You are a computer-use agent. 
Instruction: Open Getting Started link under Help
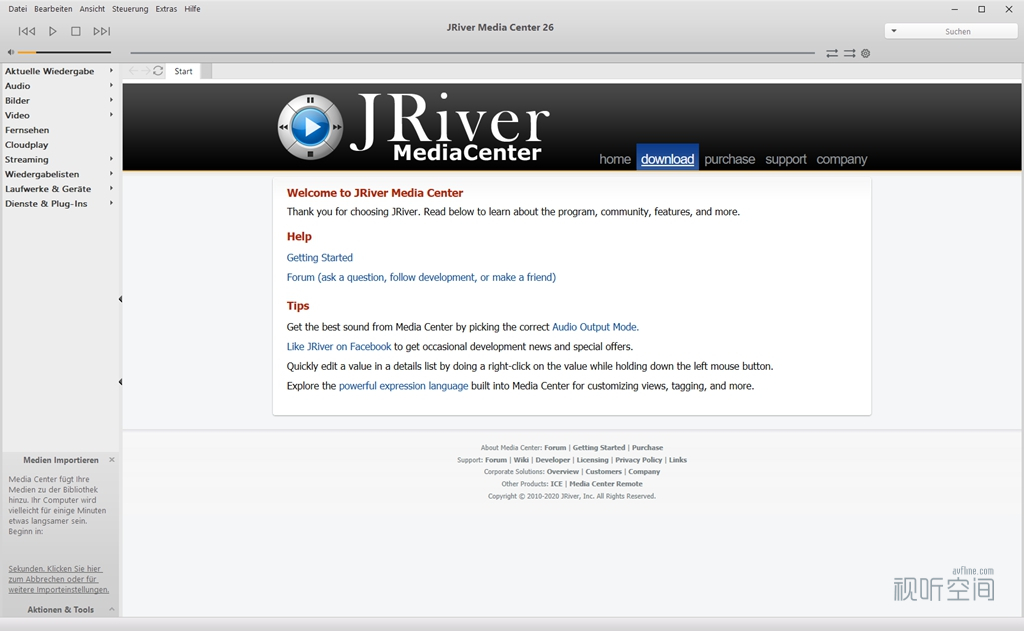click(319, 257)
